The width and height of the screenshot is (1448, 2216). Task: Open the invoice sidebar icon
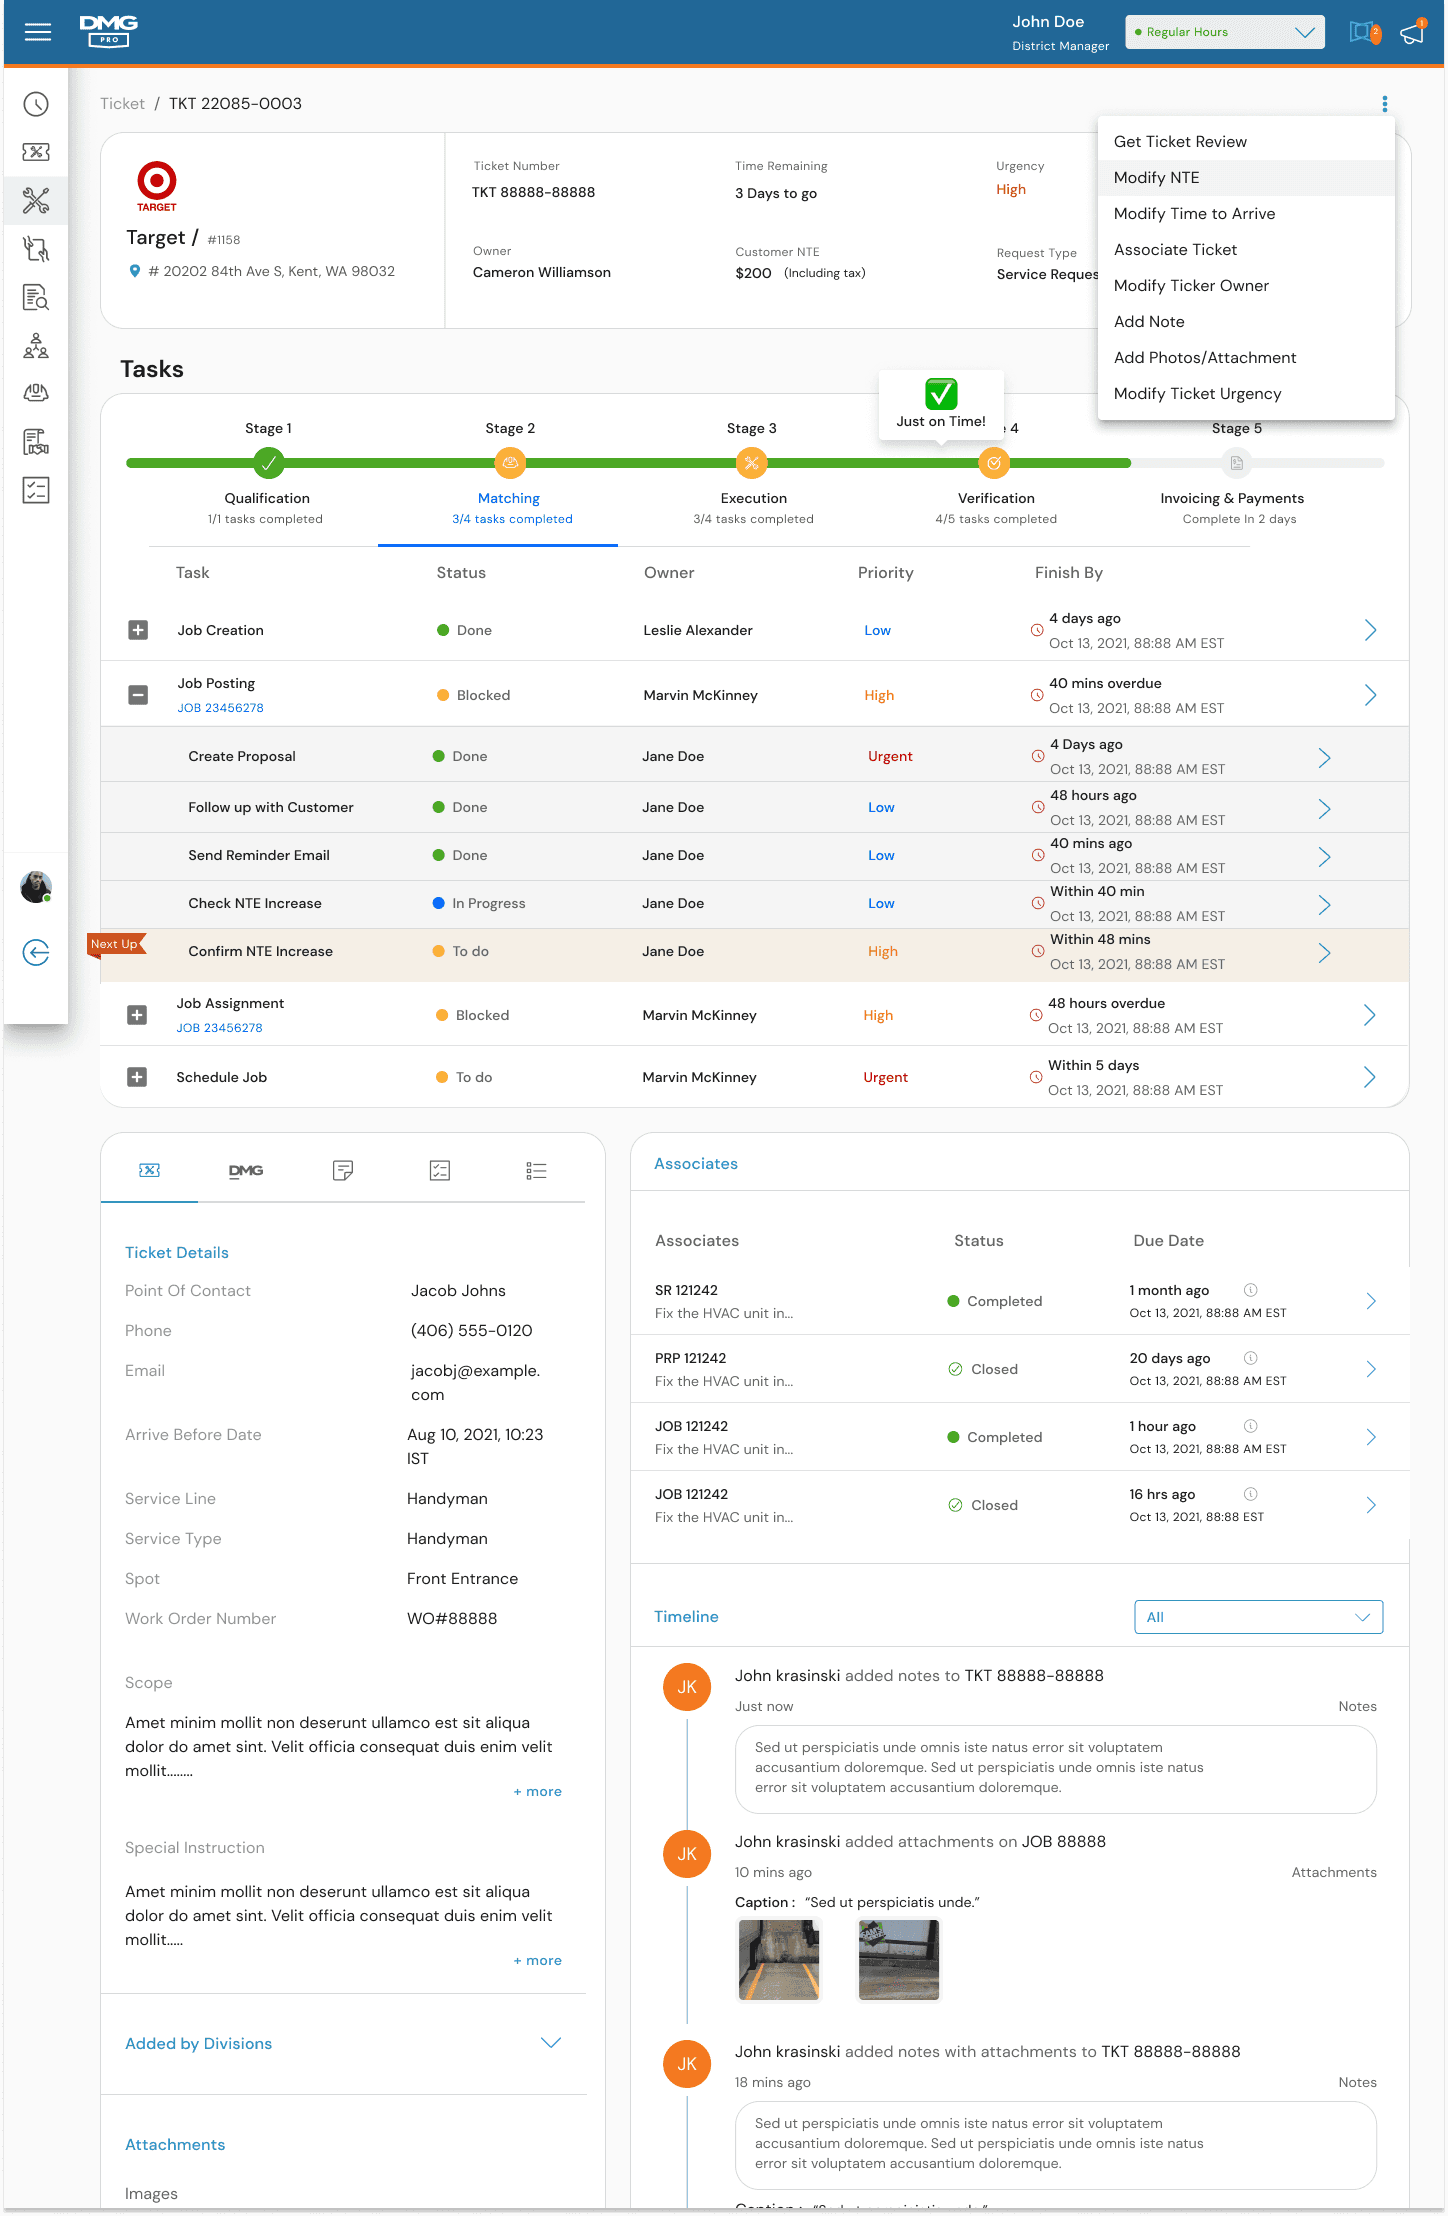[x=36, y=441]
